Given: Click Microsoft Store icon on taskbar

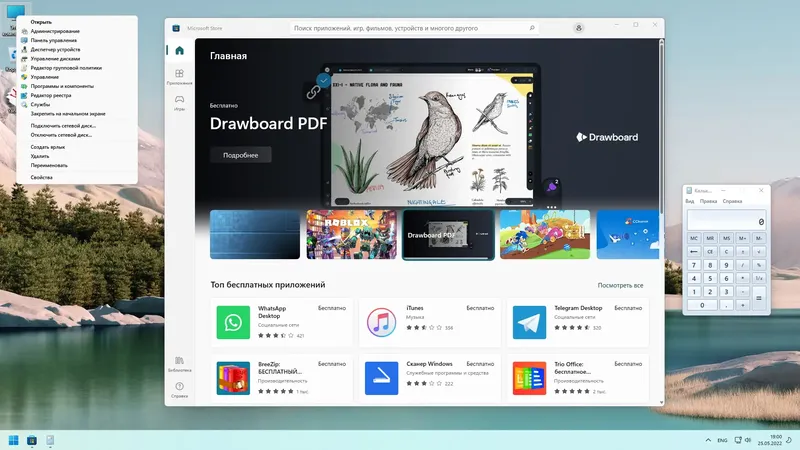Looking at the screenshot, I should [32, 440].
